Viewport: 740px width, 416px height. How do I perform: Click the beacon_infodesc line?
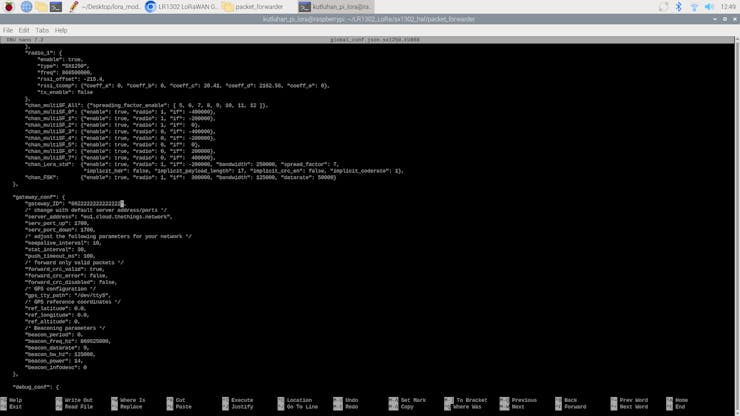[x=56, y=367]
